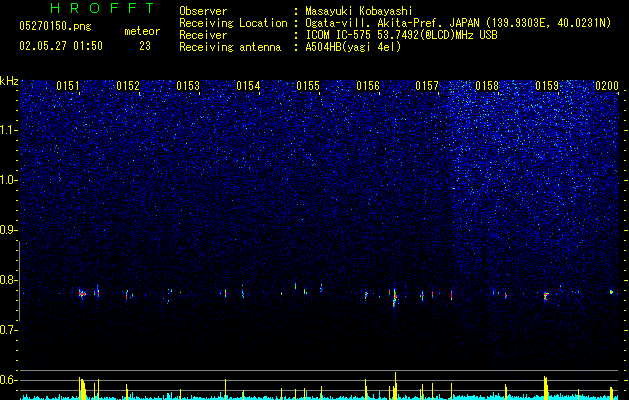The image size is (629, 400).
Task: Click the HROFFT title text
Action: 102,8
